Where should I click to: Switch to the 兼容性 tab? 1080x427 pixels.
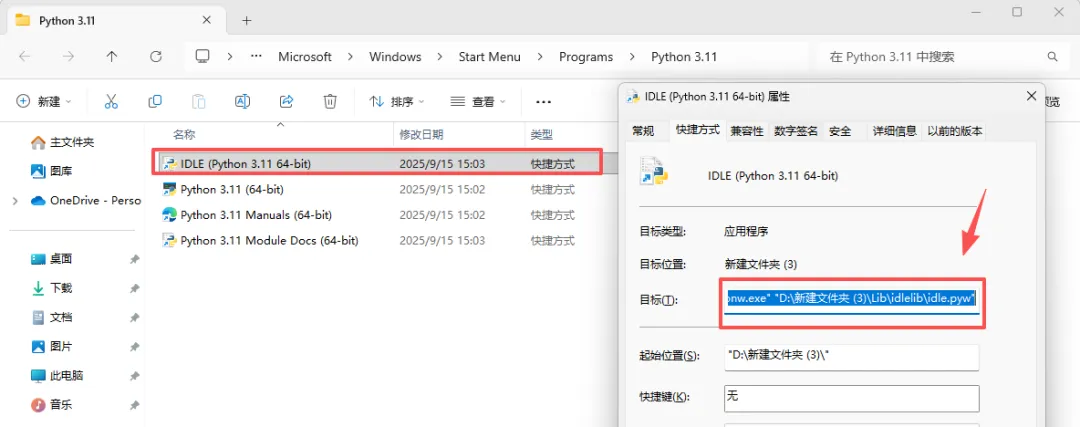(x=747, y=131)
